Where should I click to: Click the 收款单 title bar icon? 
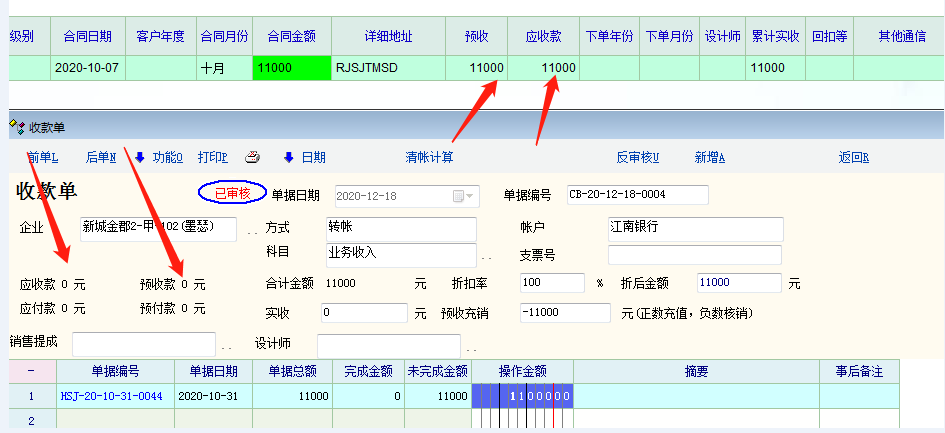point(15,126)
